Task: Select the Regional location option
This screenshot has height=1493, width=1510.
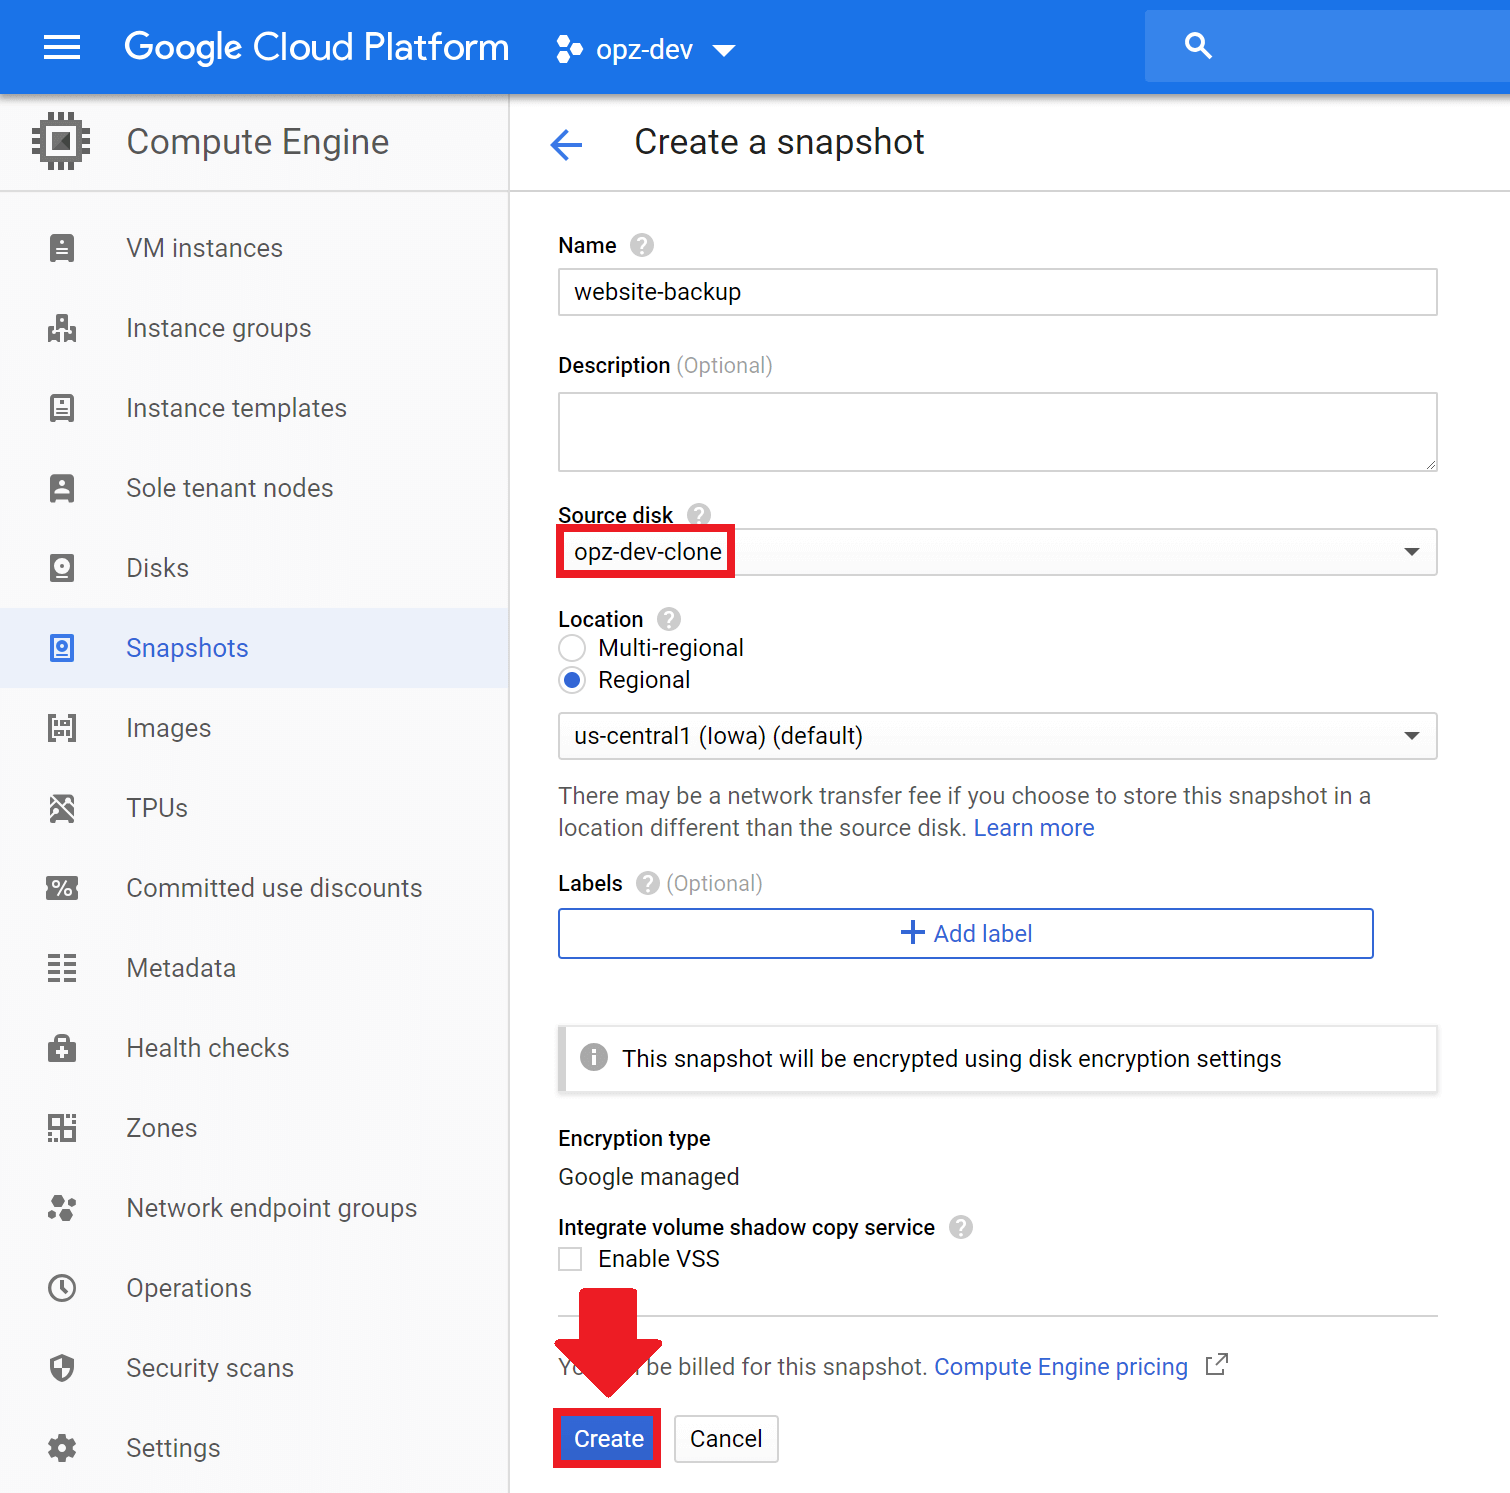Action: point(572,680)
